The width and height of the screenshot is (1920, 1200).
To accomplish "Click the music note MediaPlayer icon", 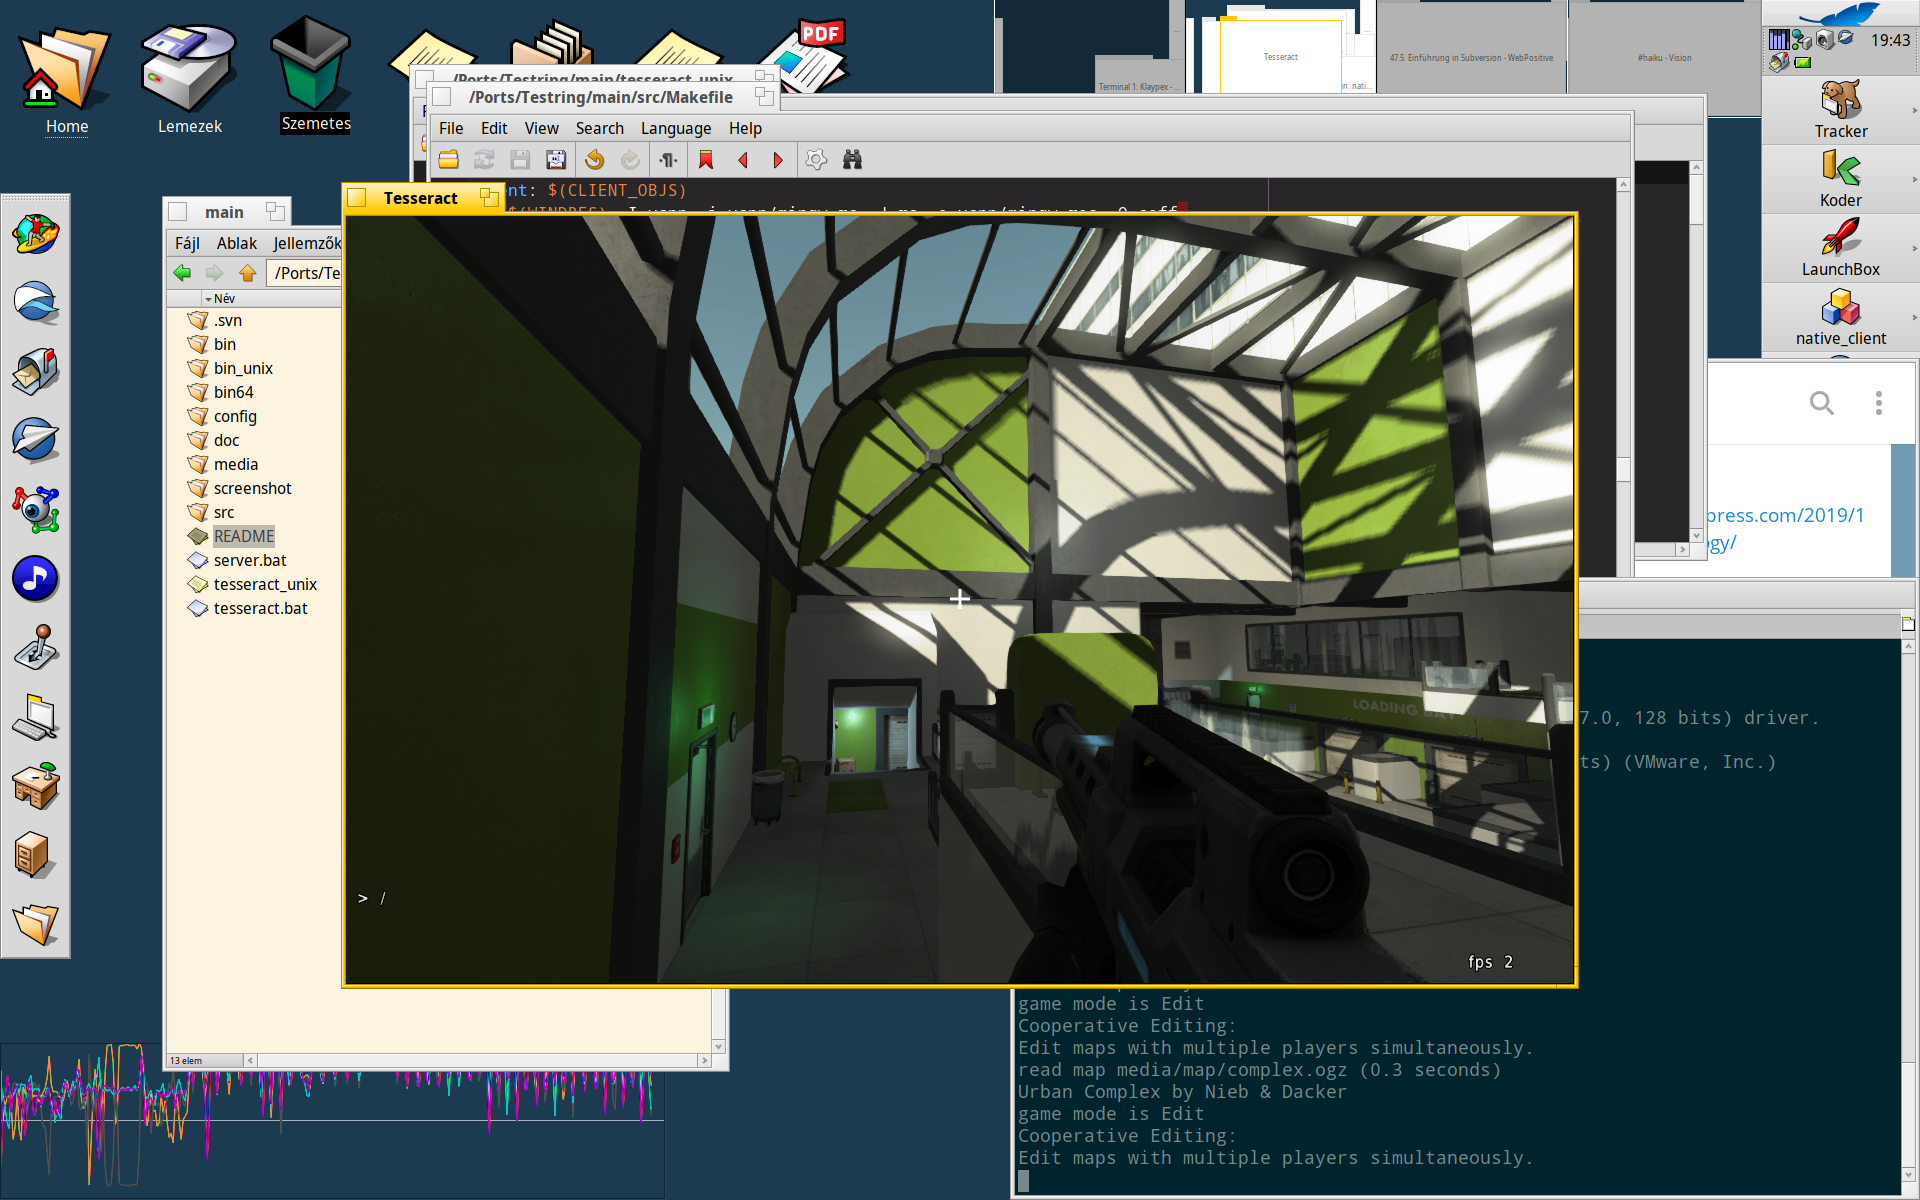I will point(36,579).
